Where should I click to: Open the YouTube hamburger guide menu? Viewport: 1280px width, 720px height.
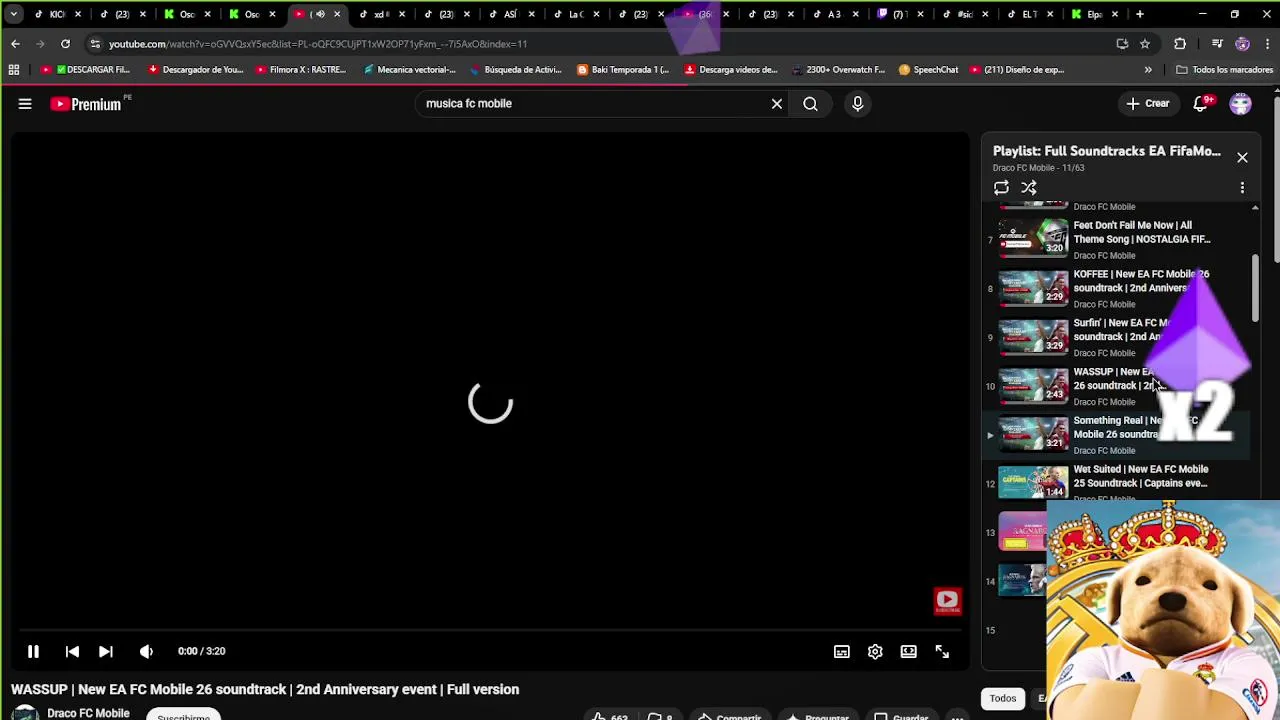pos(25,103)
